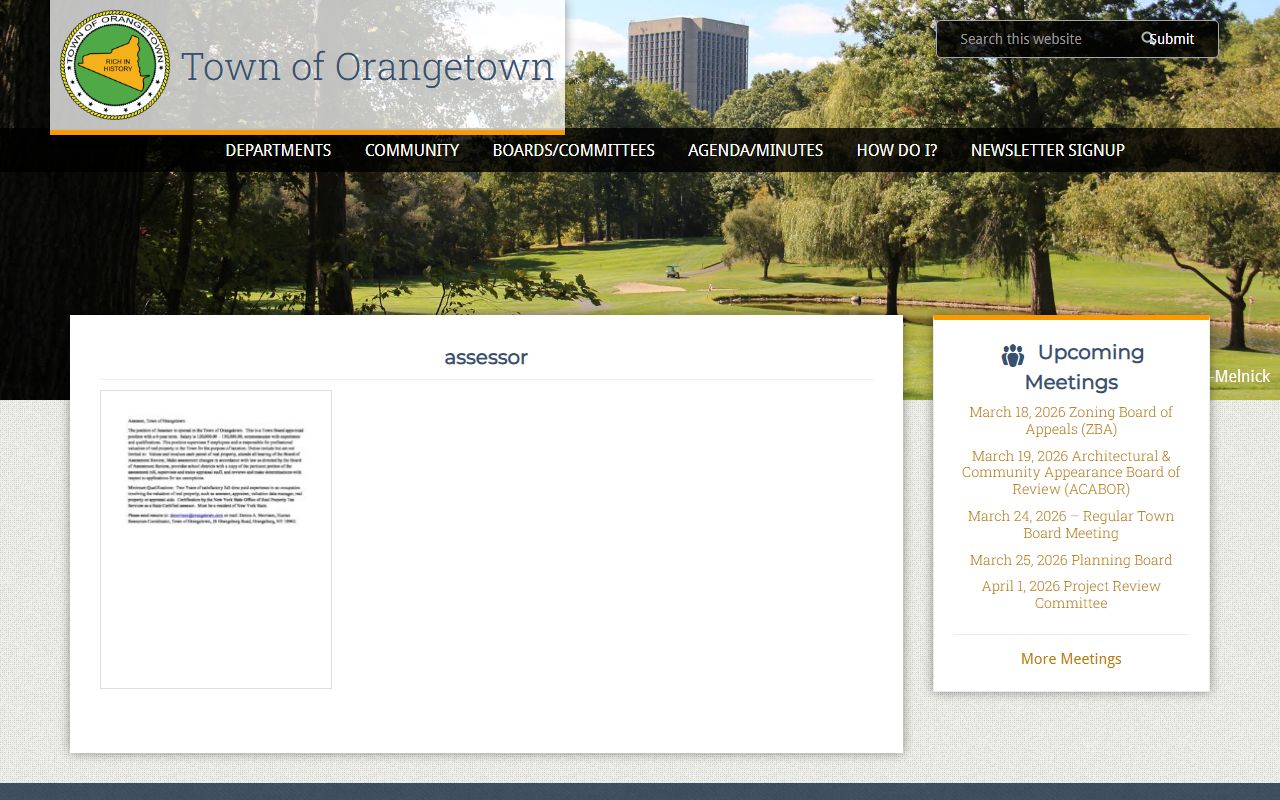Viewport: 1280px width, 800px height.
Task: Open March 19 ACABOR meeting link
Action: [x=1071, y=472]
